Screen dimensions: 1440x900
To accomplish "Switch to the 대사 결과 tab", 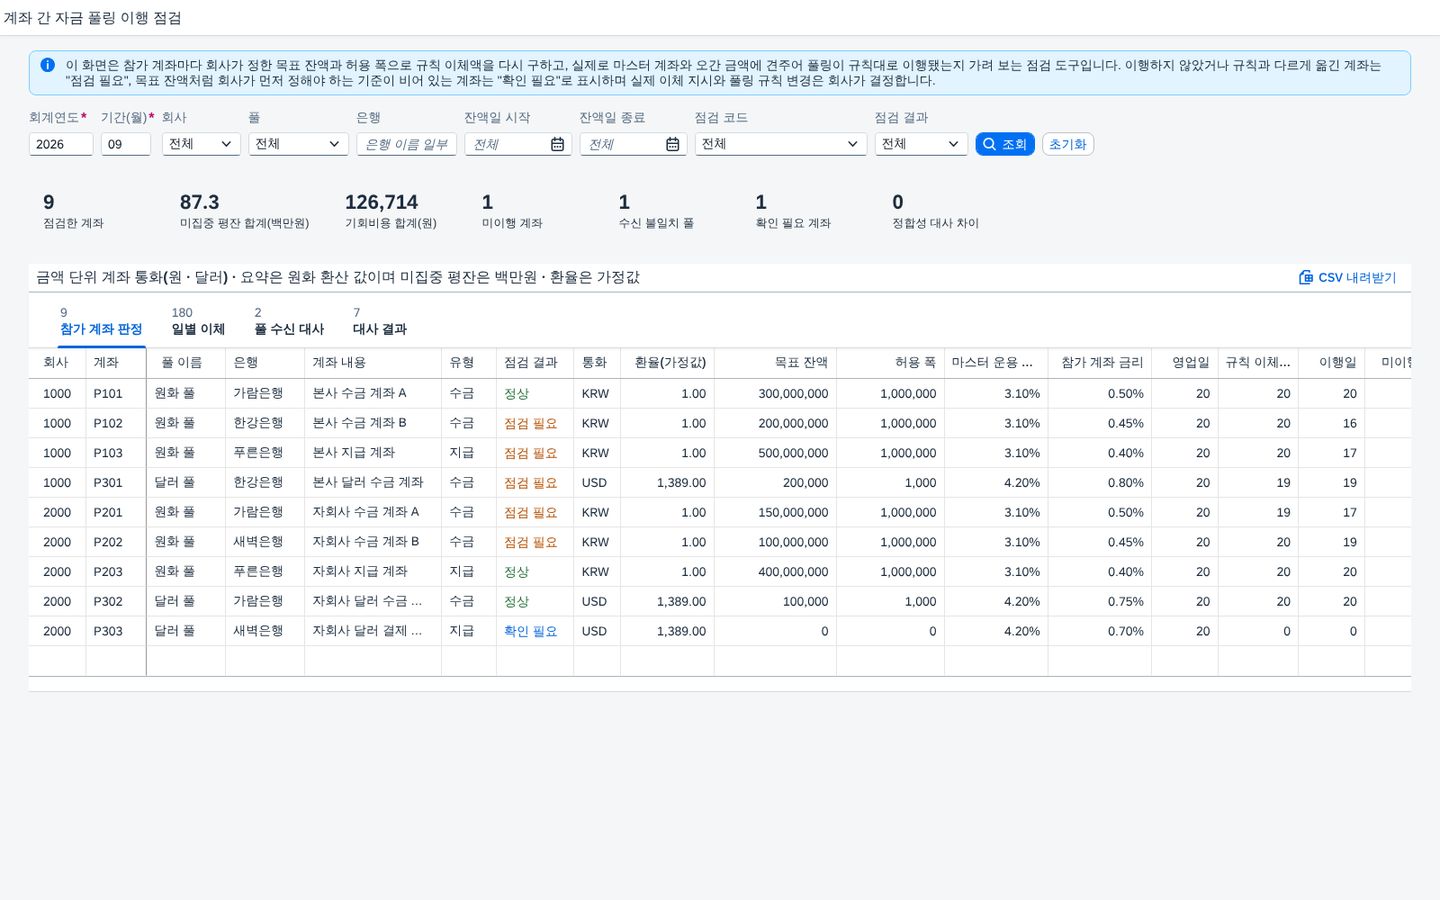I will click(x=380, y=321).
